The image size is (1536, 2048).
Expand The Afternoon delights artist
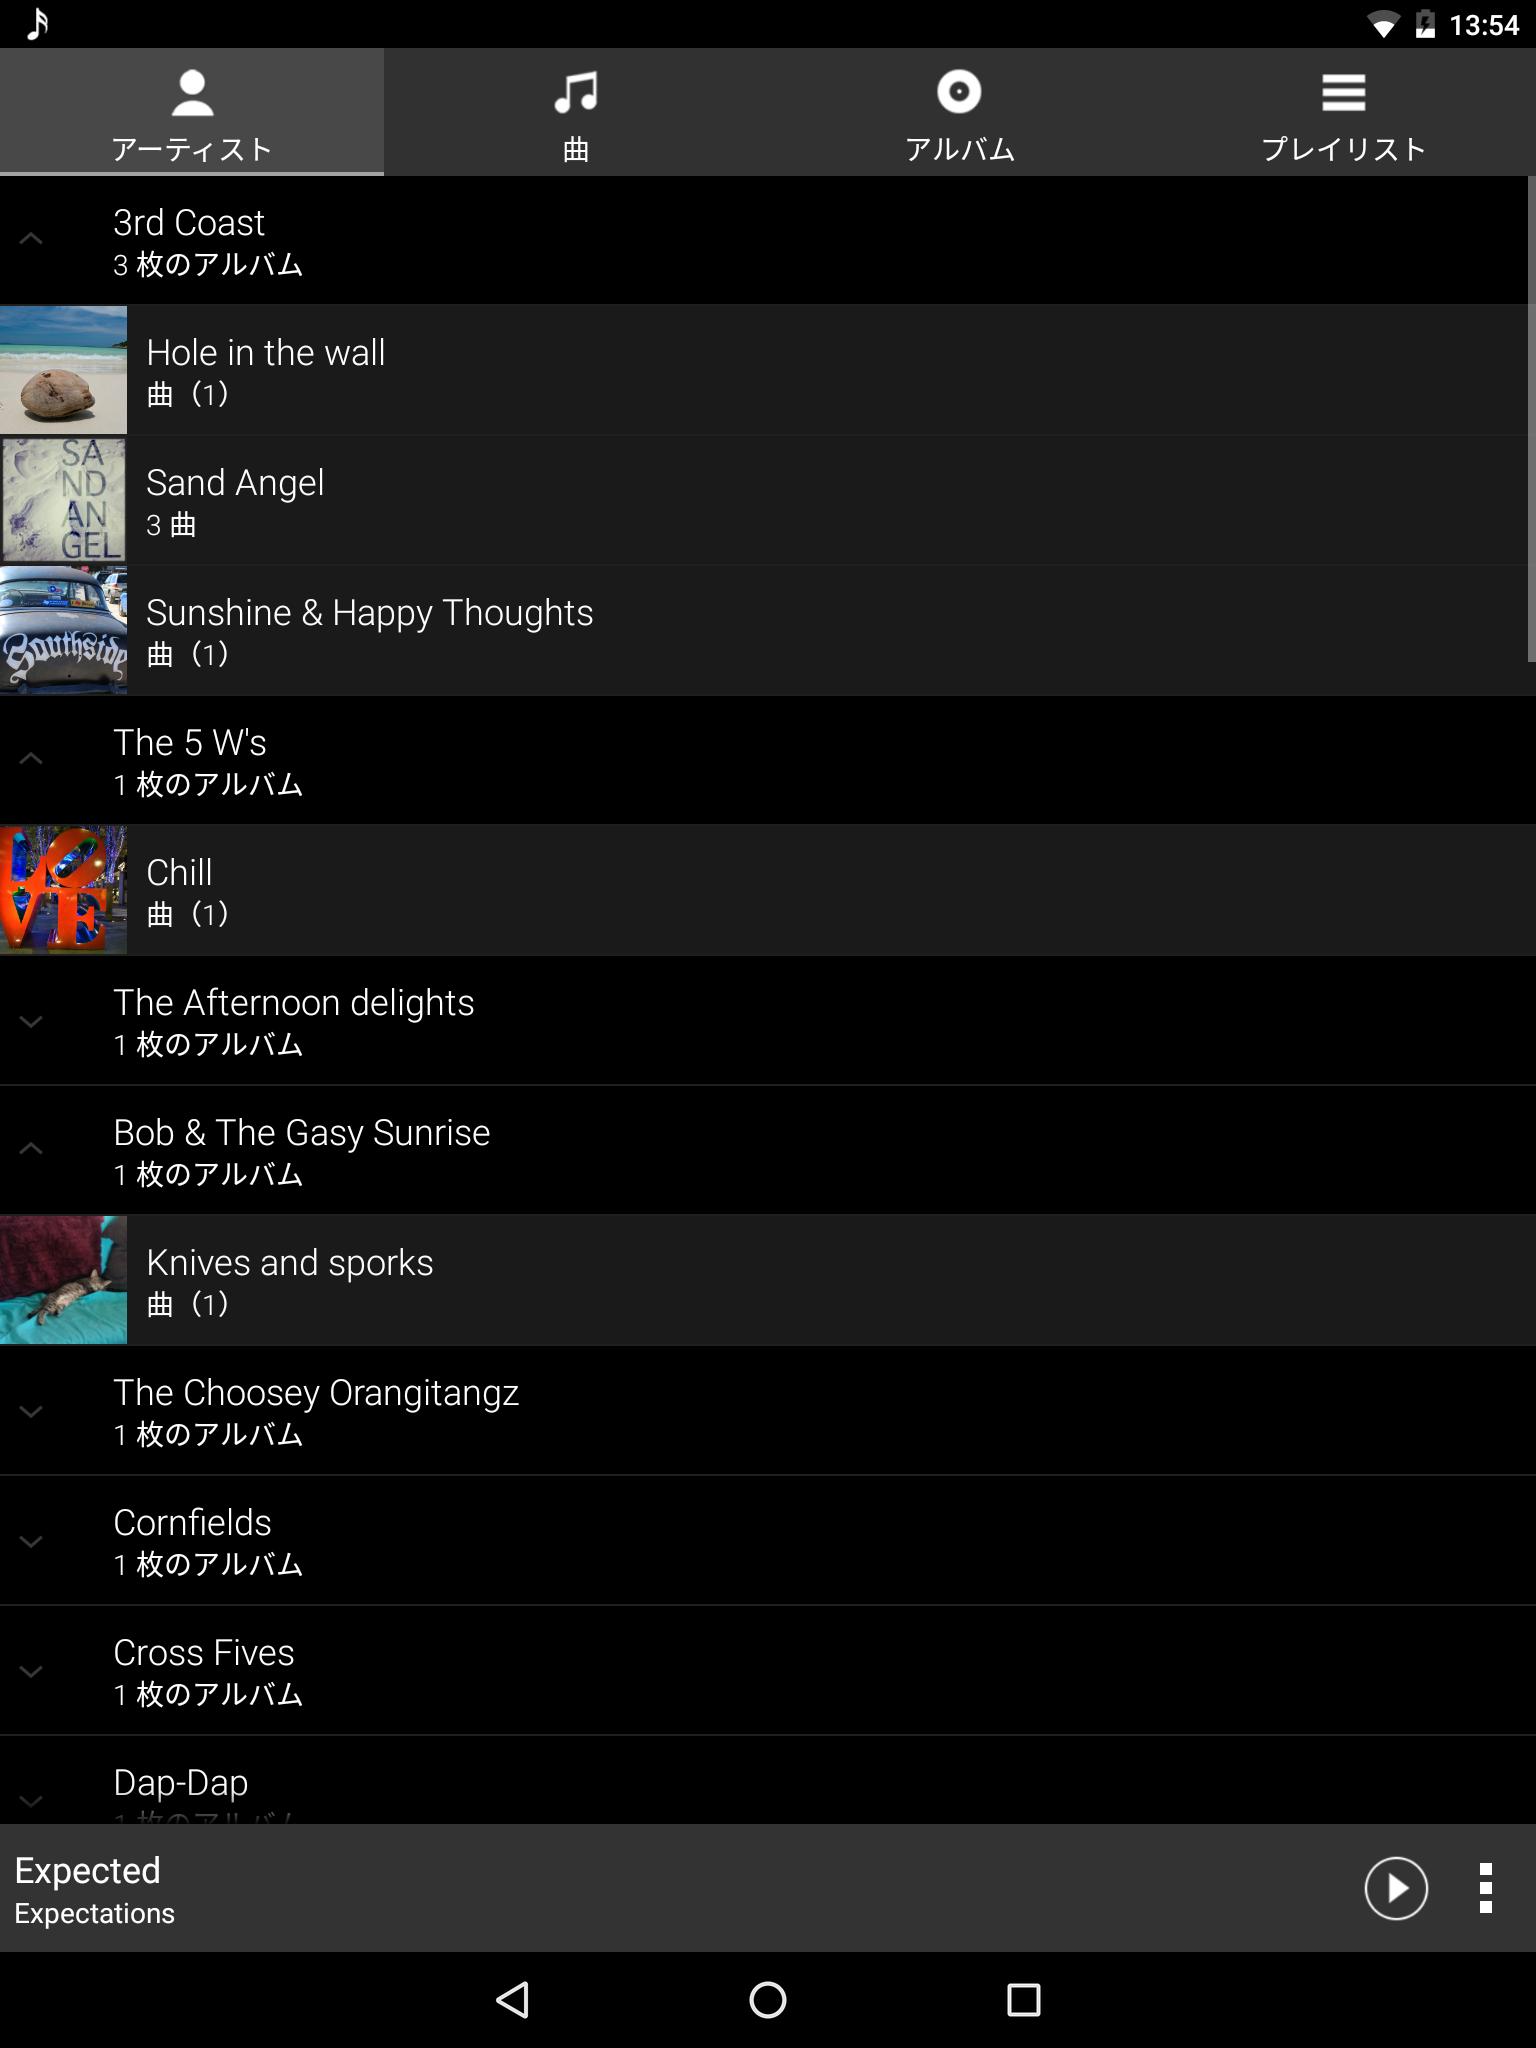(31, 1021)
